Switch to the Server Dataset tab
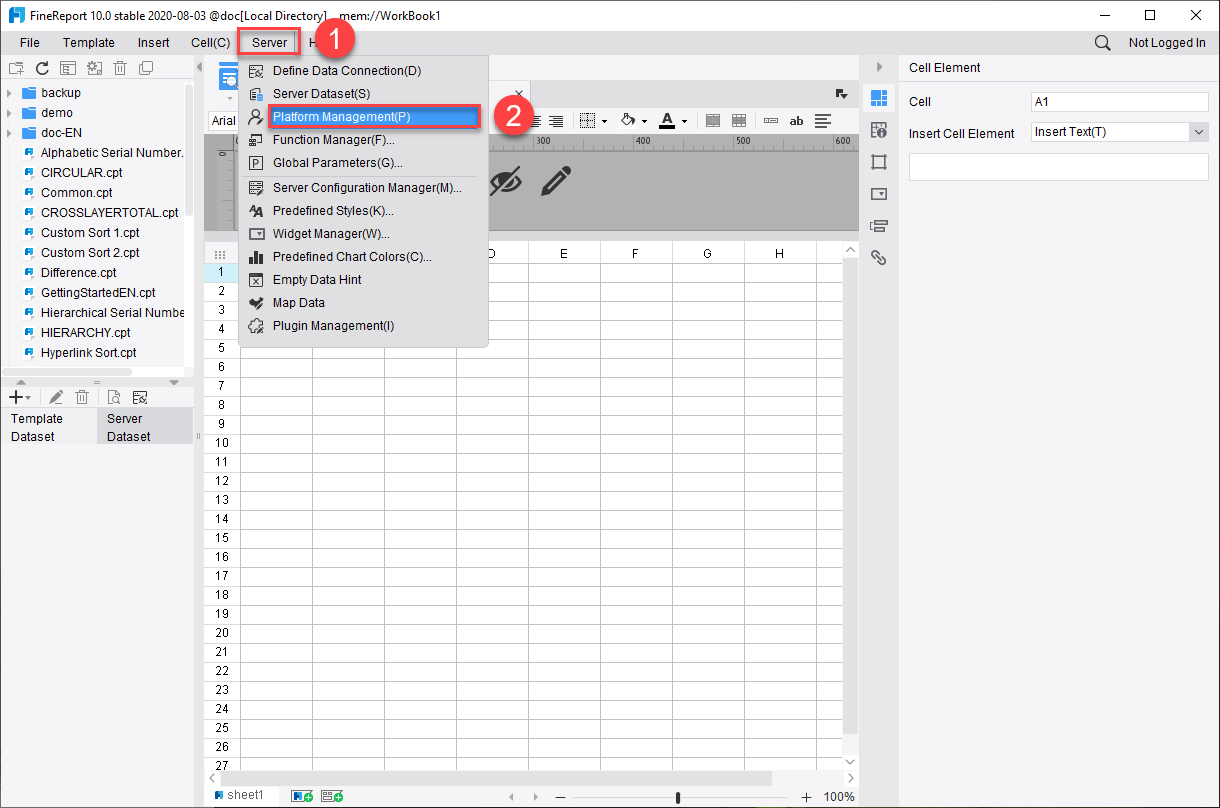Viewport: 1220px width, 808px height. pos(145,427)
